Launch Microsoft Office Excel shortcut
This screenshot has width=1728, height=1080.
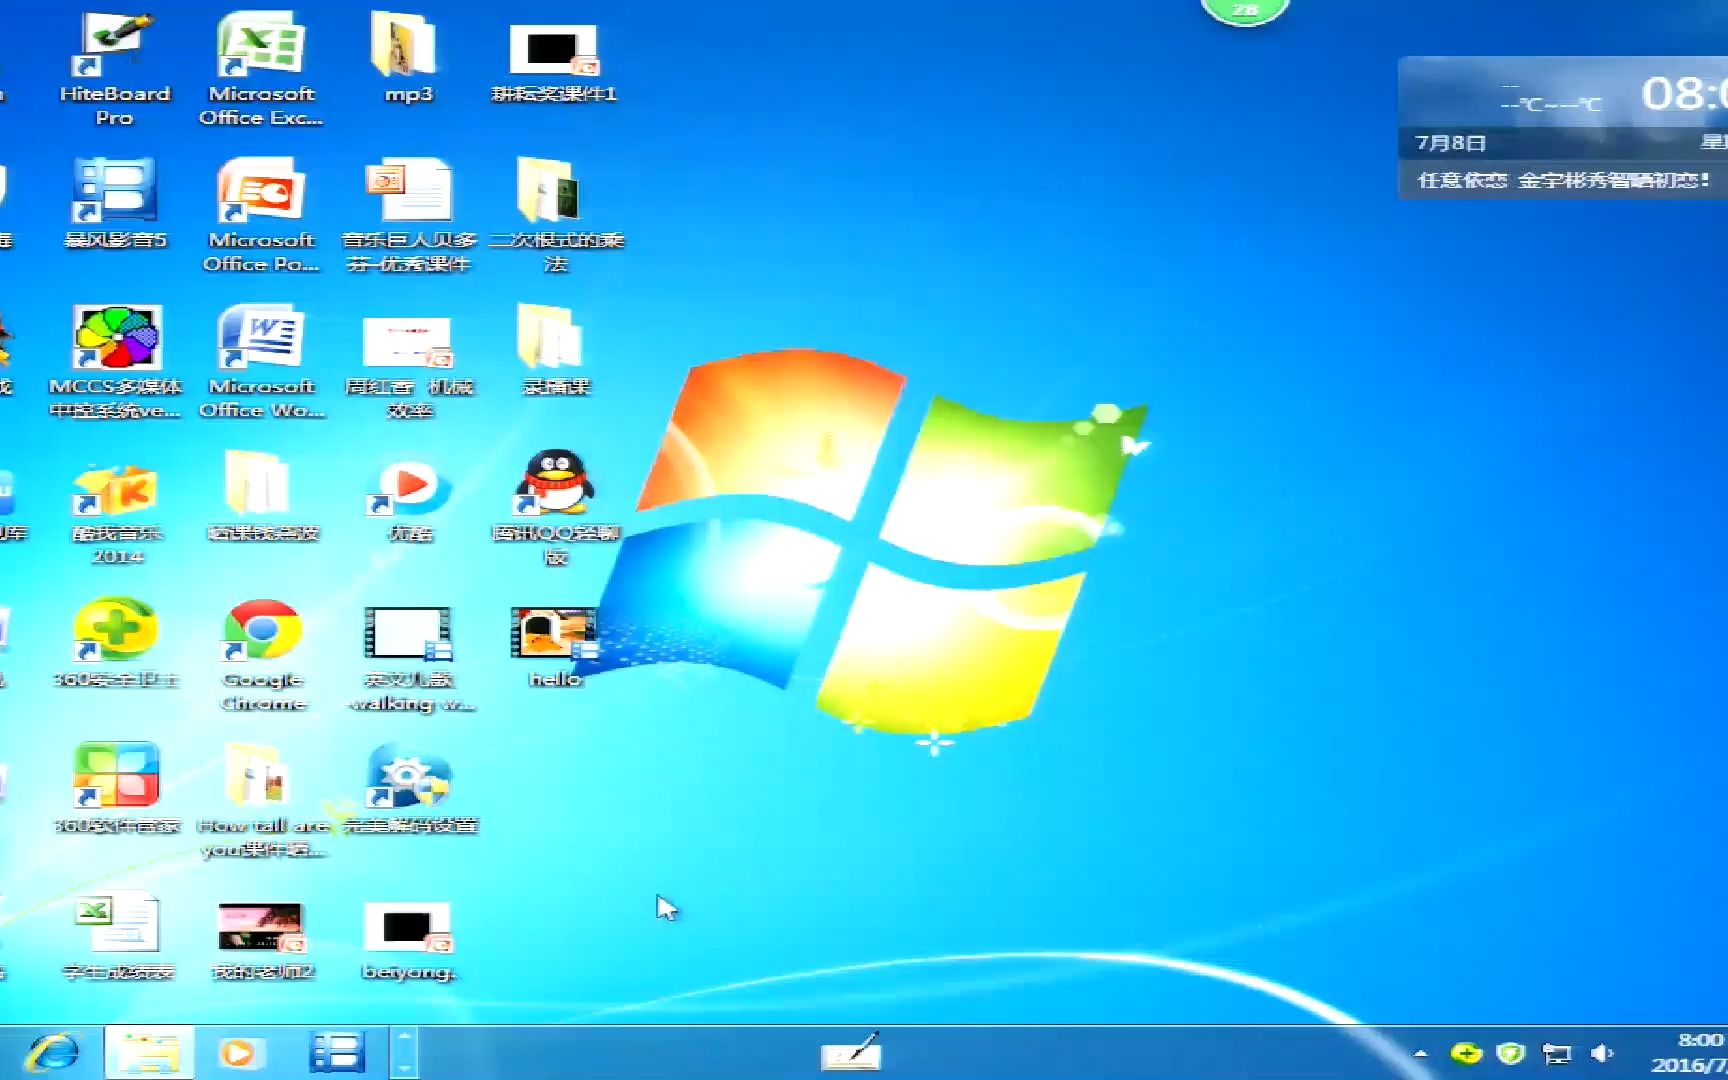[261, 68]
